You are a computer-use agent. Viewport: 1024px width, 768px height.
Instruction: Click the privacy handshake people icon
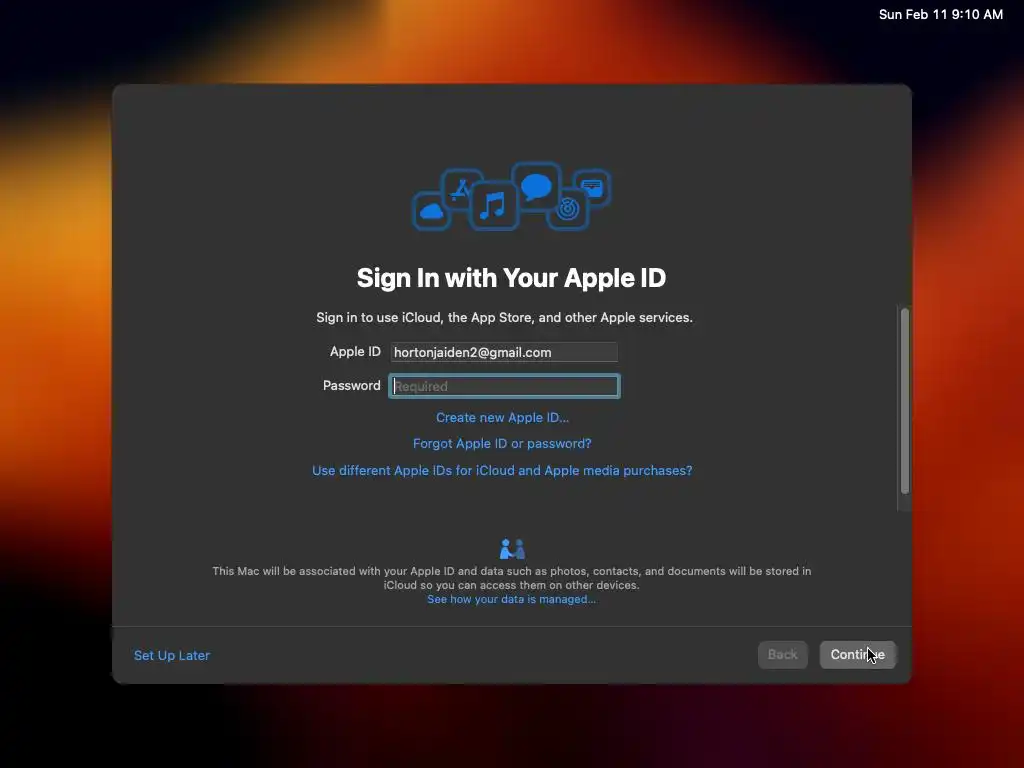tap(512, 549)
